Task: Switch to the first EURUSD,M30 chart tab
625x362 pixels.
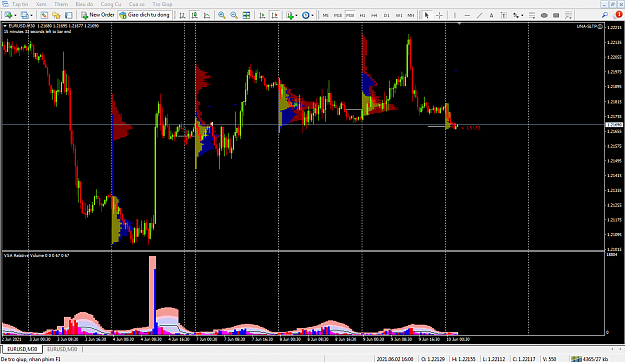Action: pyautogui.click(x=22, y=349)
